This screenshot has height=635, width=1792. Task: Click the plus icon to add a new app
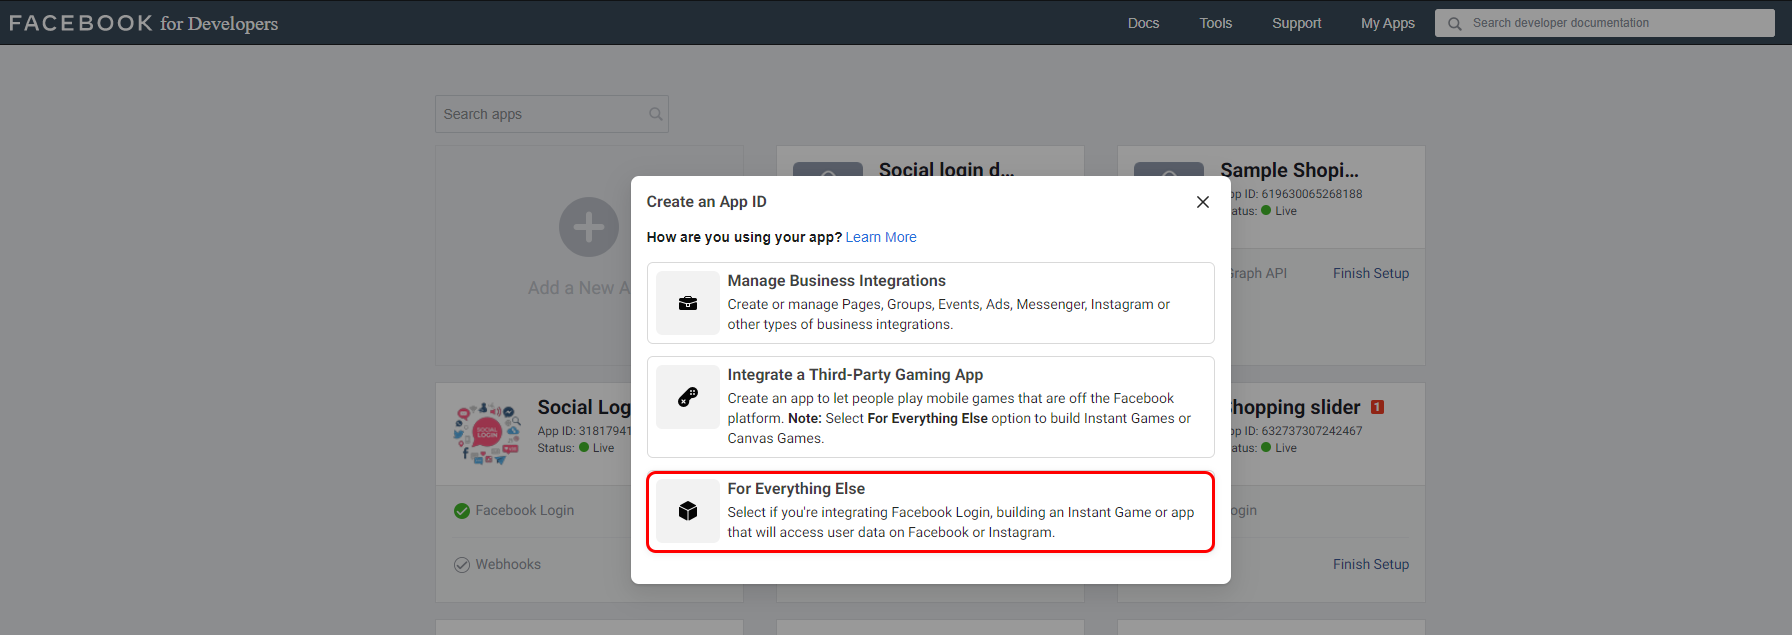589,227
